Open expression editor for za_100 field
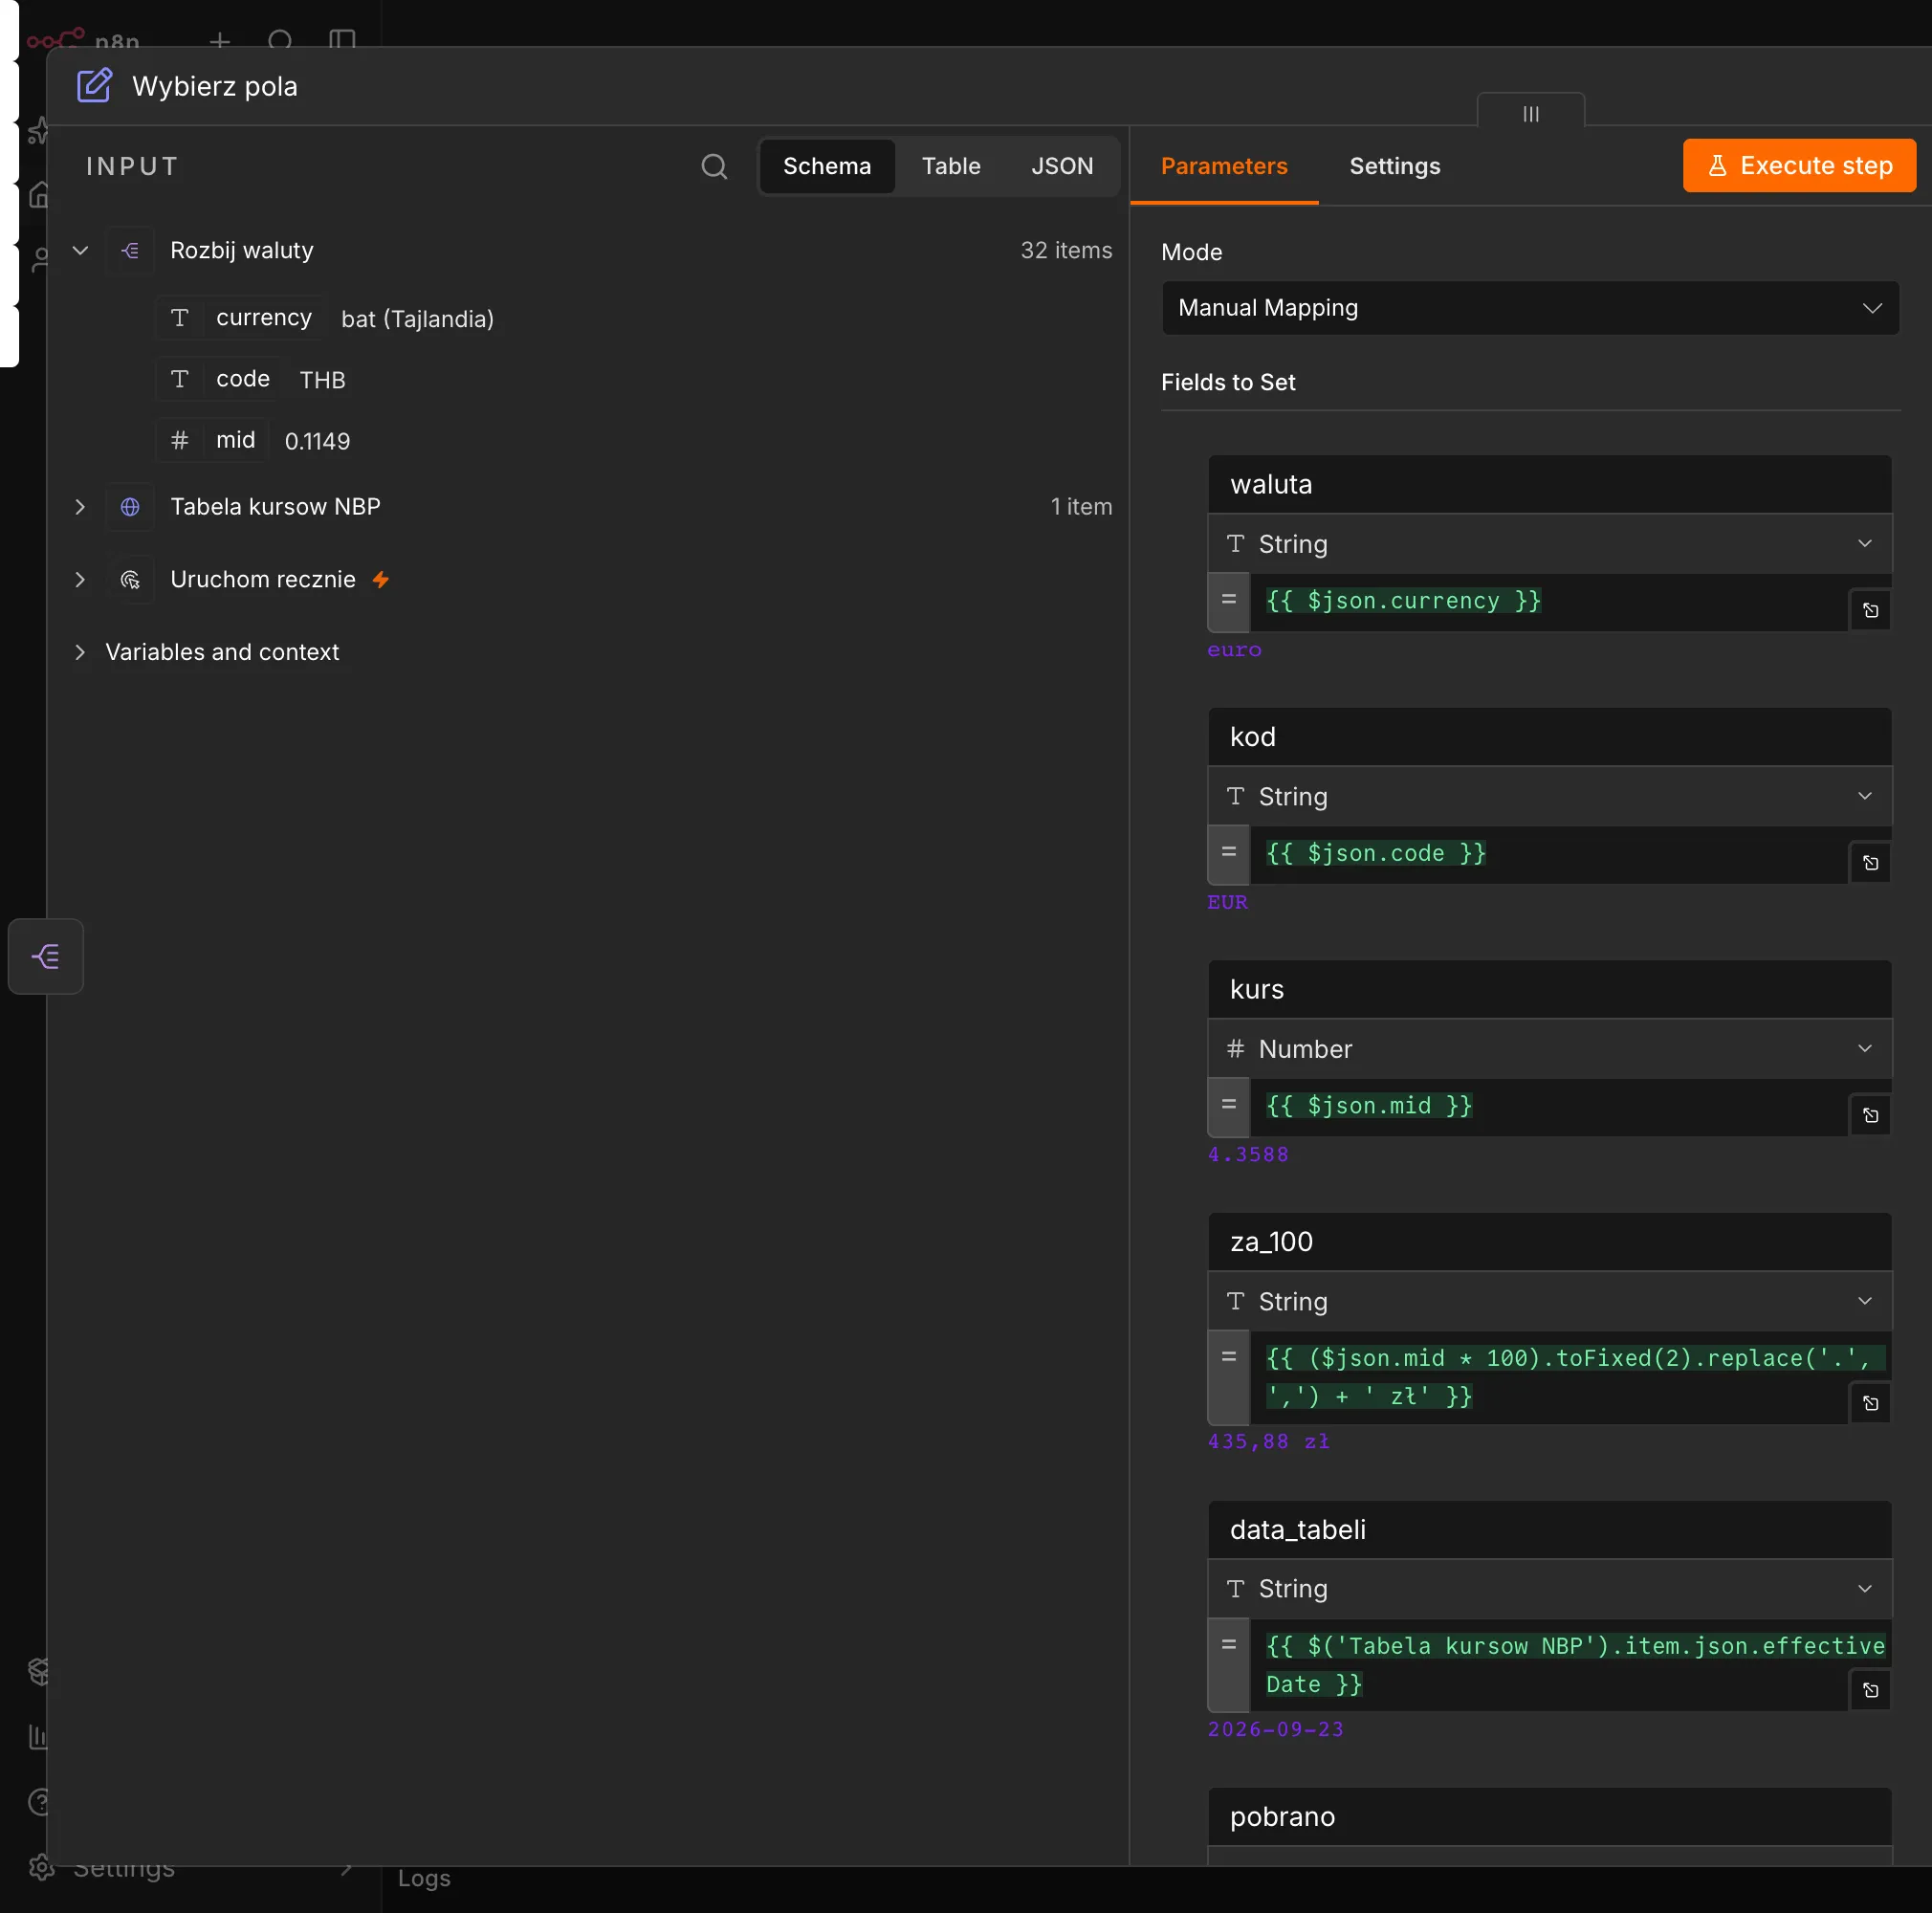This screenshot has width=1932, height=1913. point(1870,1403)
